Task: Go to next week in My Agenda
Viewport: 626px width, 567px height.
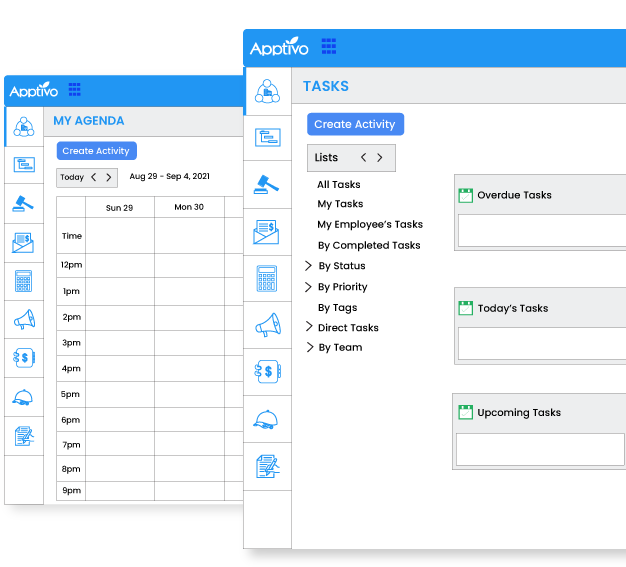Action: (x=109, y=177)
